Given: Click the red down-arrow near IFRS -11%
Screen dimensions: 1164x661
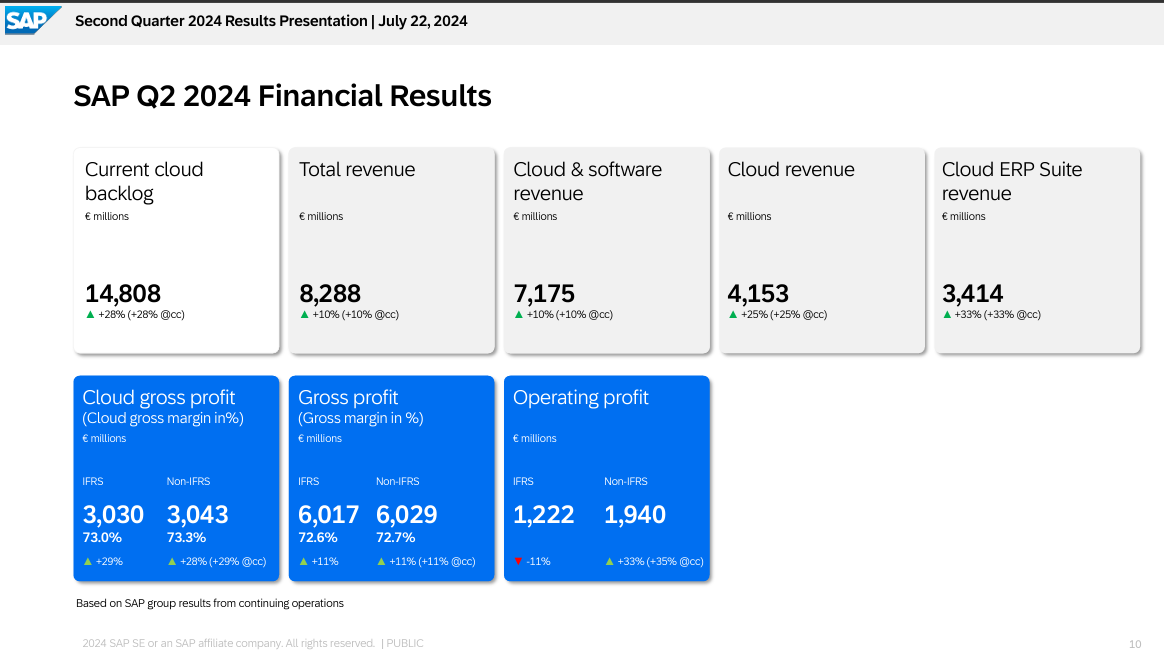Looking at the screenshot, I should (x=517, y=561).
